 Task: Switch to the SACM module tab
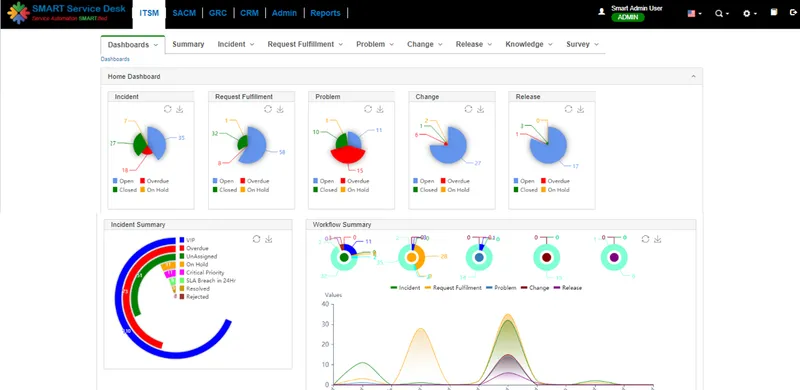[184, 13]
